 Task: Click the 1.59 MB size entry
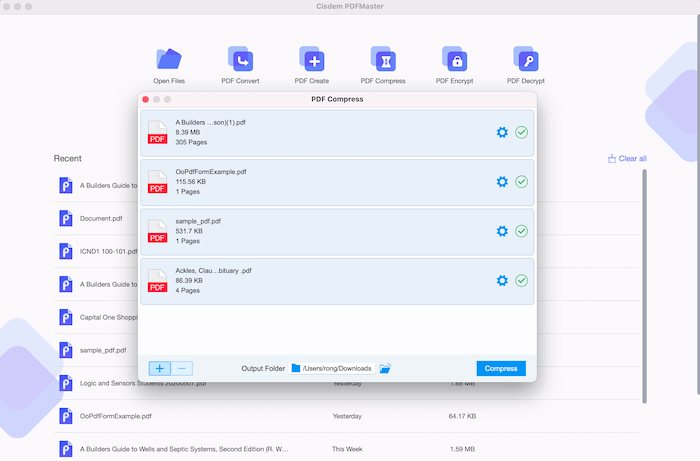click(462, 449)
